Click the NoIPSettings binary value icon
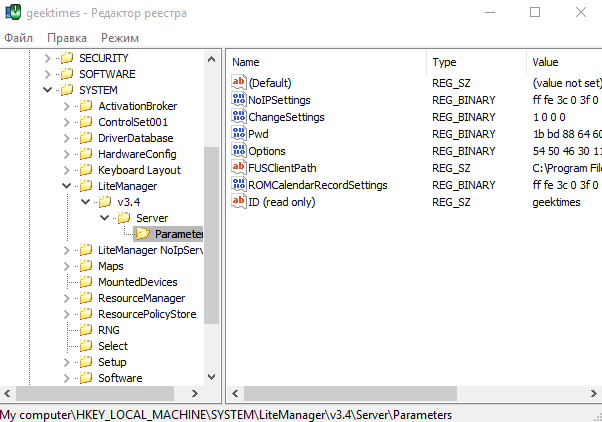The image size is (602, 422). tap(238, 99)
